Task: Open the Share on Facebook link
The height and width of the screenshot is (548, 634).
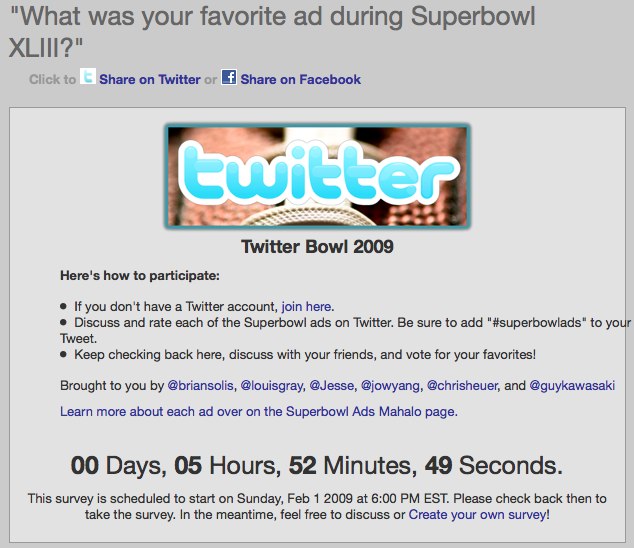Action: click(300, 79)
